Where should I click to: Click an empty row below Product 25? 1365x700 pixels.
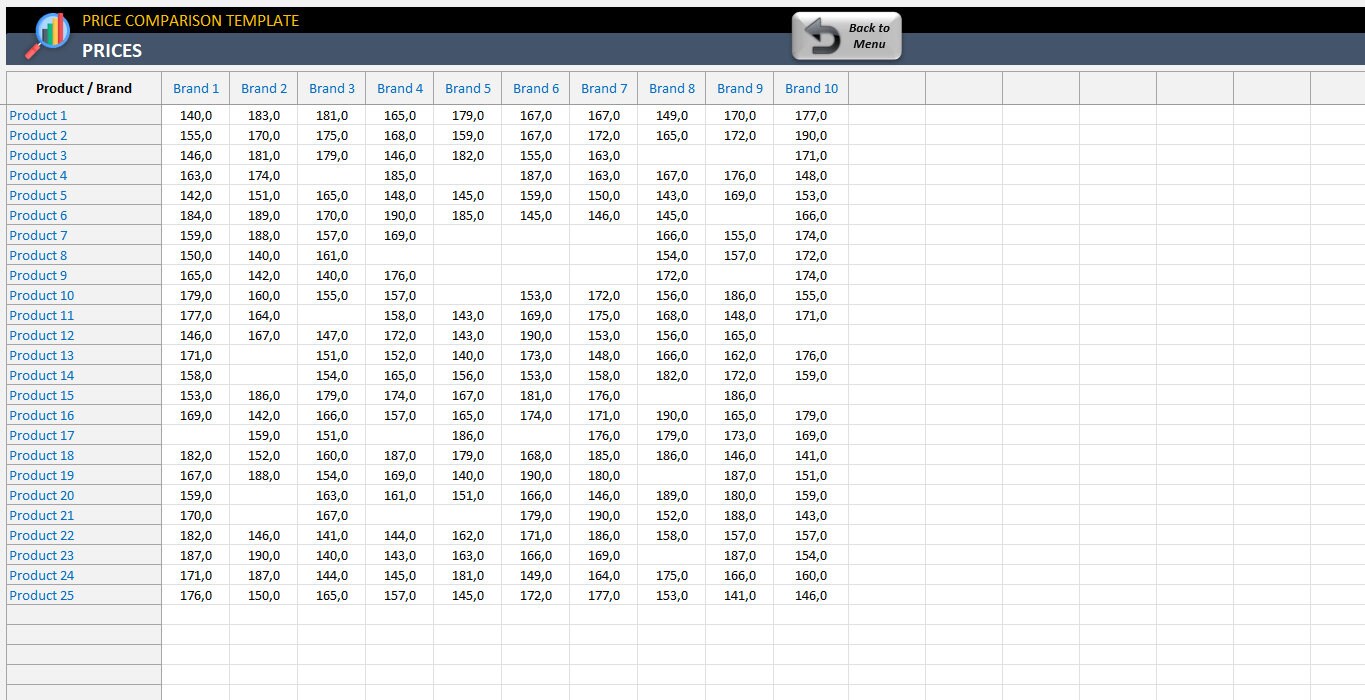[84, 614]
